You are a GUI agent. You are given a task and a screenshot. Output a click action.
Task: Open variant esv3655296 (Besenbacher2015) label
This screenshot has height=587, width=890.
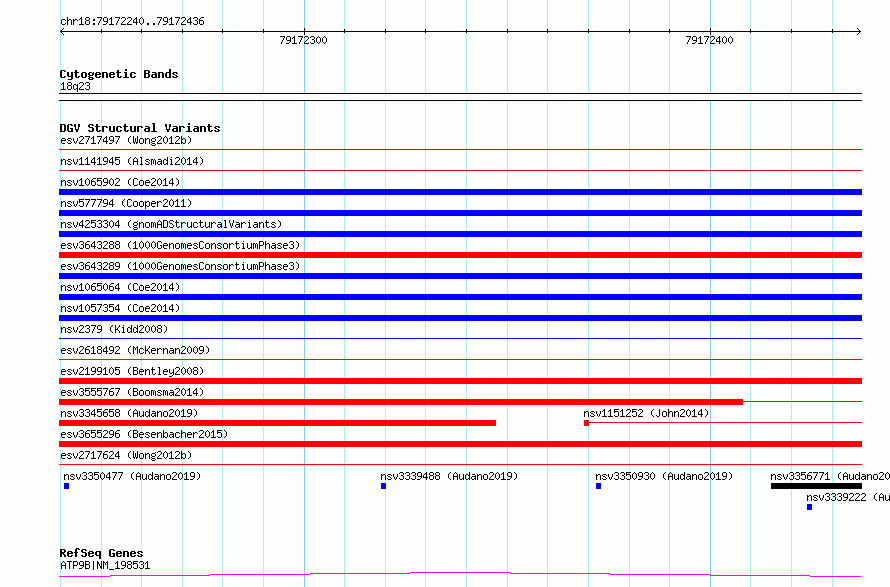[144, 434]
